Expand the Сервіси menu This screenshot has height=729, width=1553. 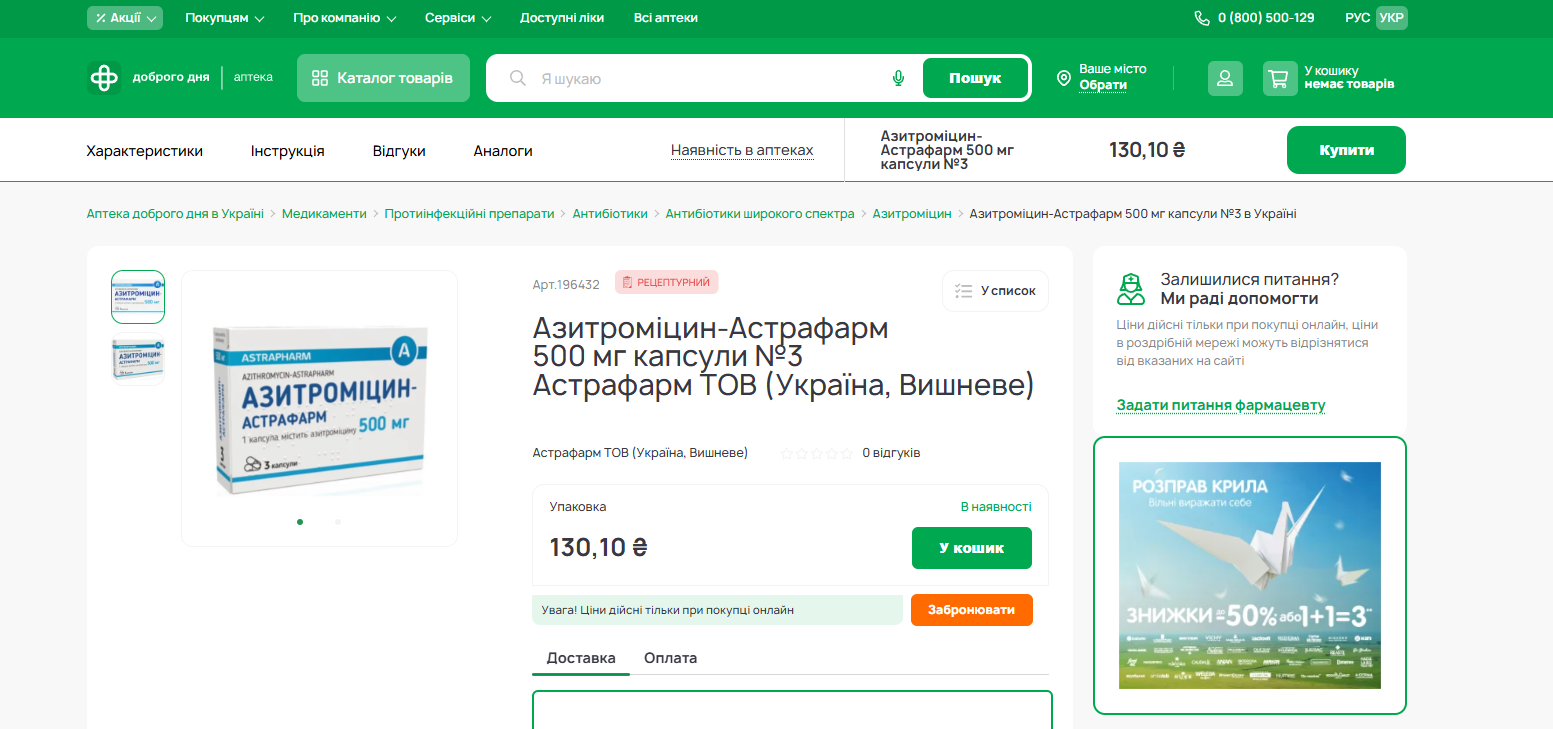tap(458, 18)
